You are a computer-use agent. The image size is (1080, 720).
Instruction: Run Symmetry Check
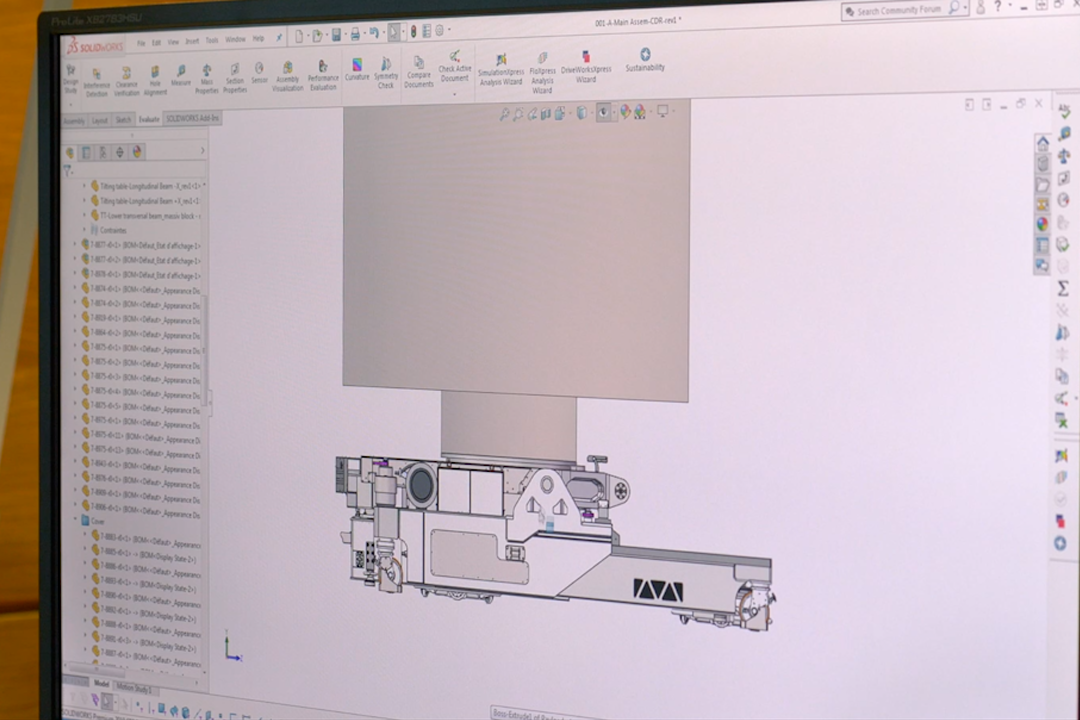[386, 72]
